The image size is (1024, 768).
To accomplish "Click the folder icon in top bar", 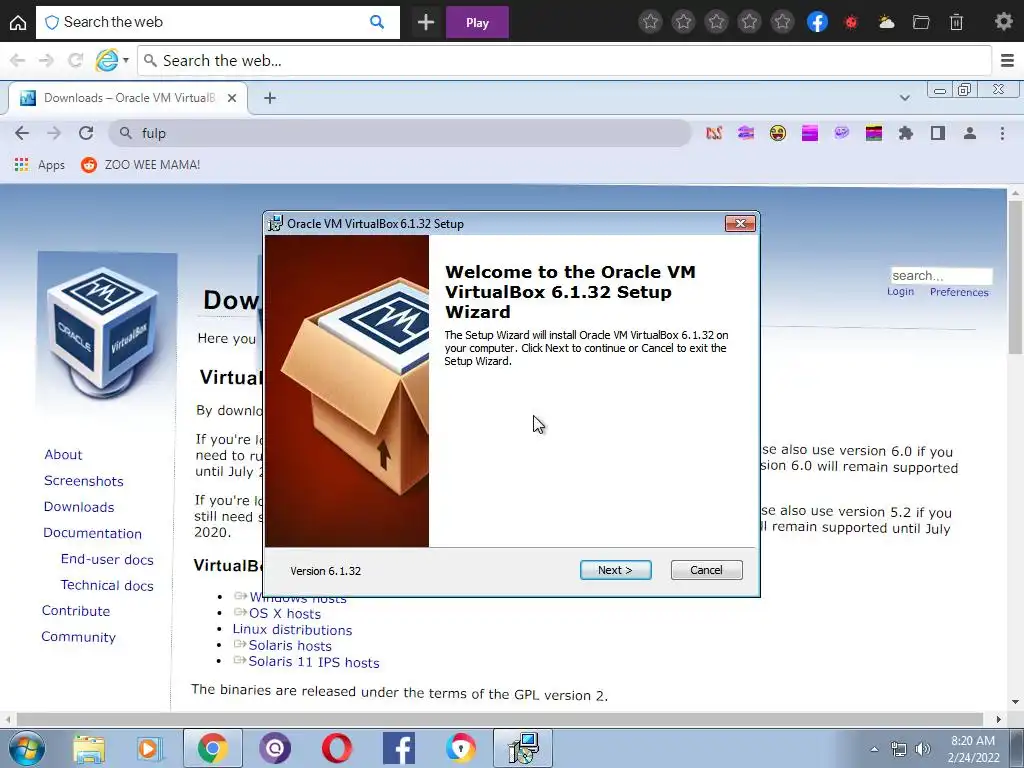I will (921, 22).
